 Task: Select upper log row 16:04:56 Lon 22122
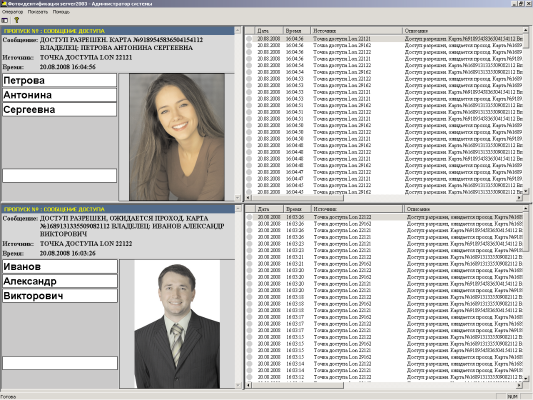pos(384,52)
